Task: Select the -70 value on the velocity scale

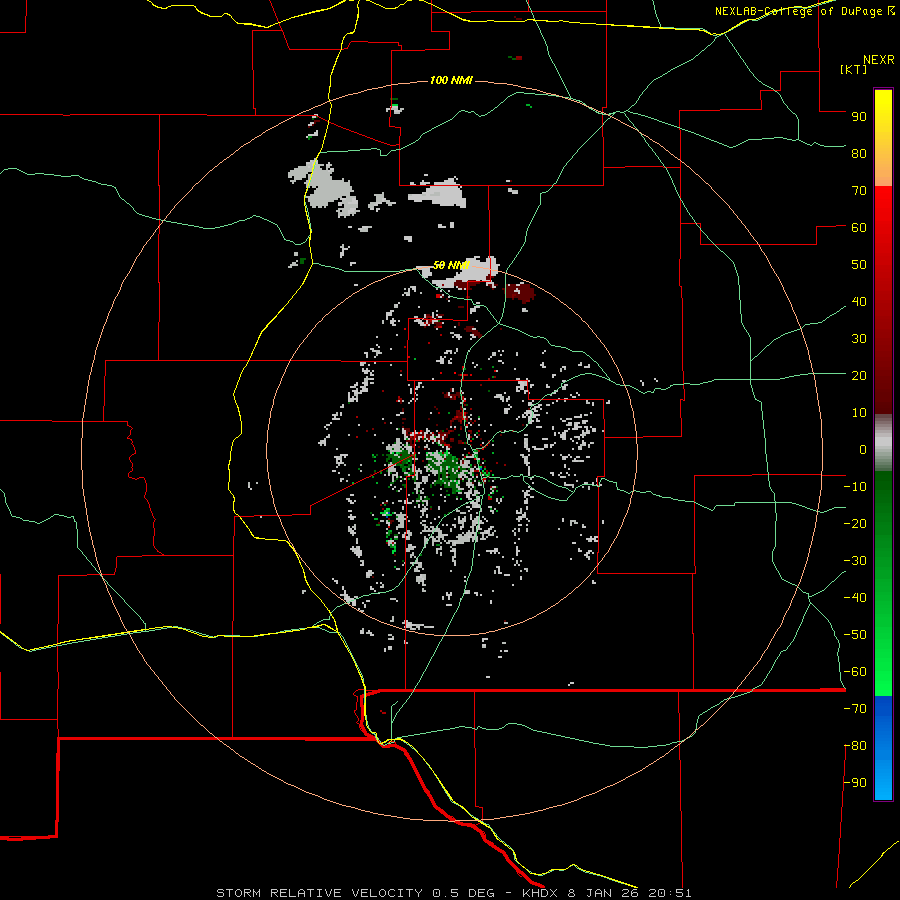Action: pyautogui.click(x=855, y=709)
